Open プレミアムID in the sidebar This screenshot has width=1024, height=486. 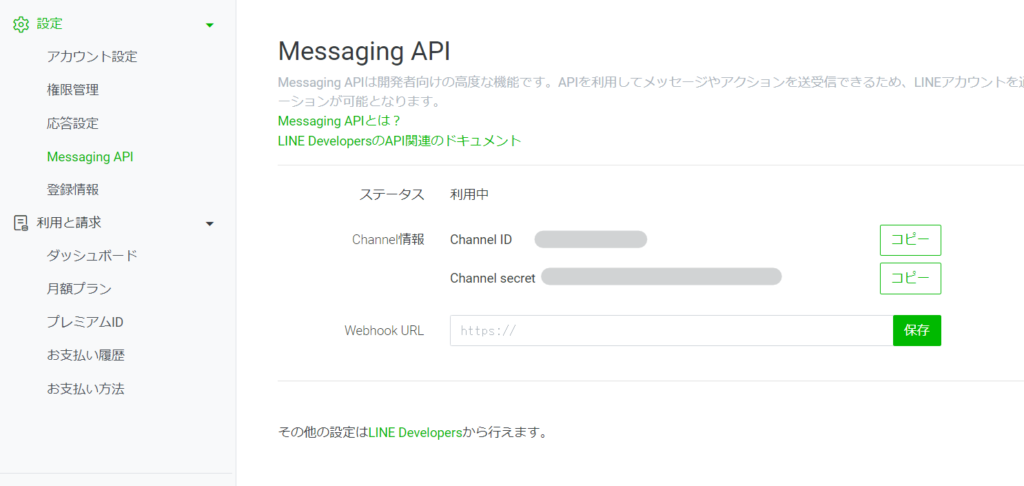(x=86, y=322)
